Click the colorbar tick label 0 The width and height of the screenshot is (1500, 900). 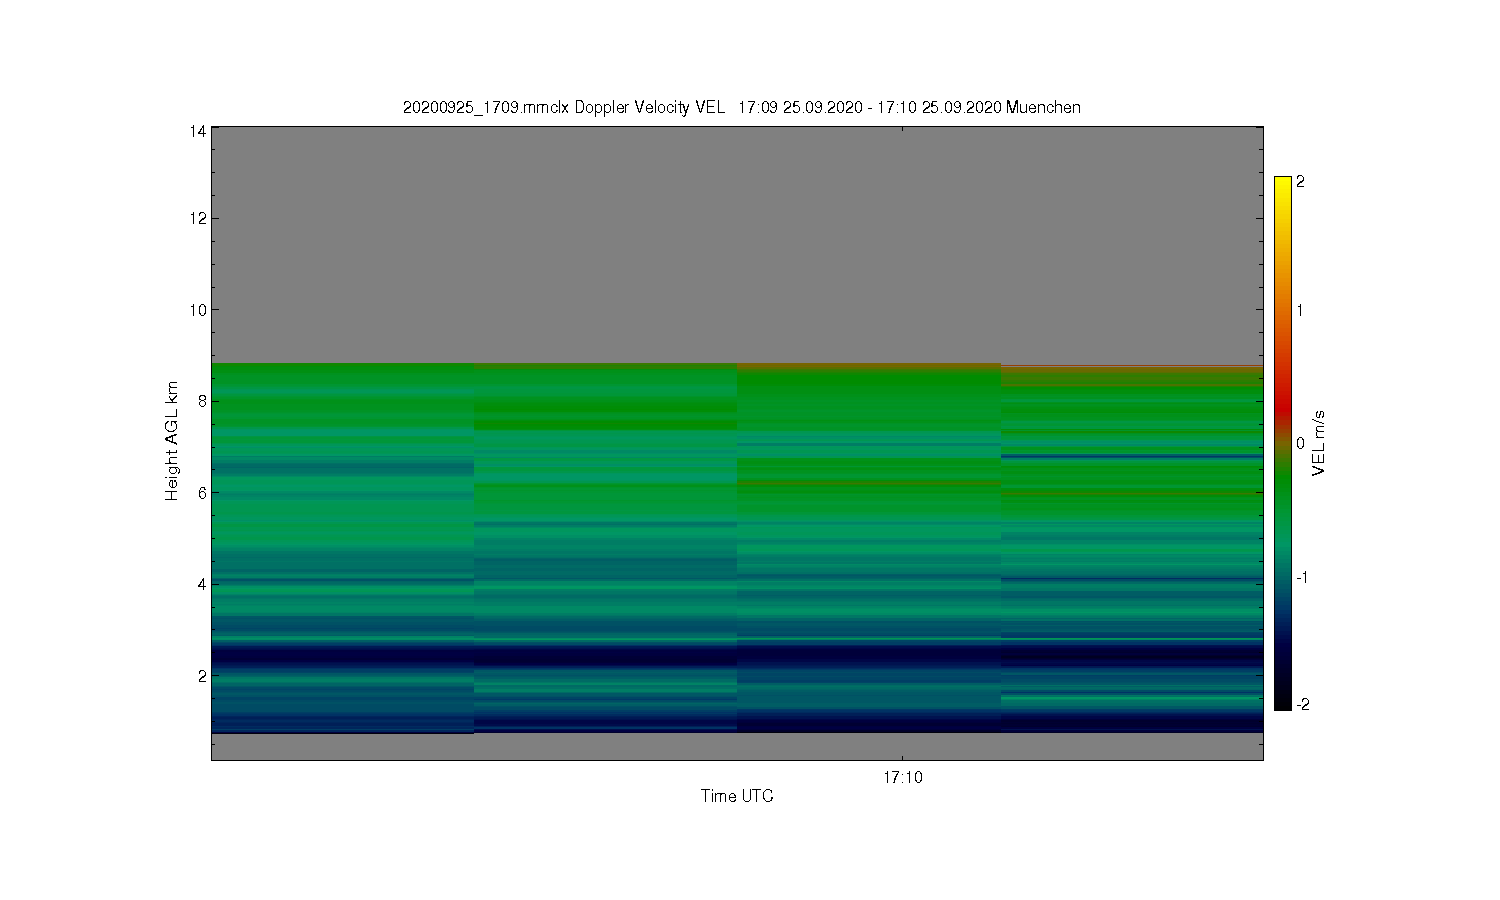click(1300, 443)
